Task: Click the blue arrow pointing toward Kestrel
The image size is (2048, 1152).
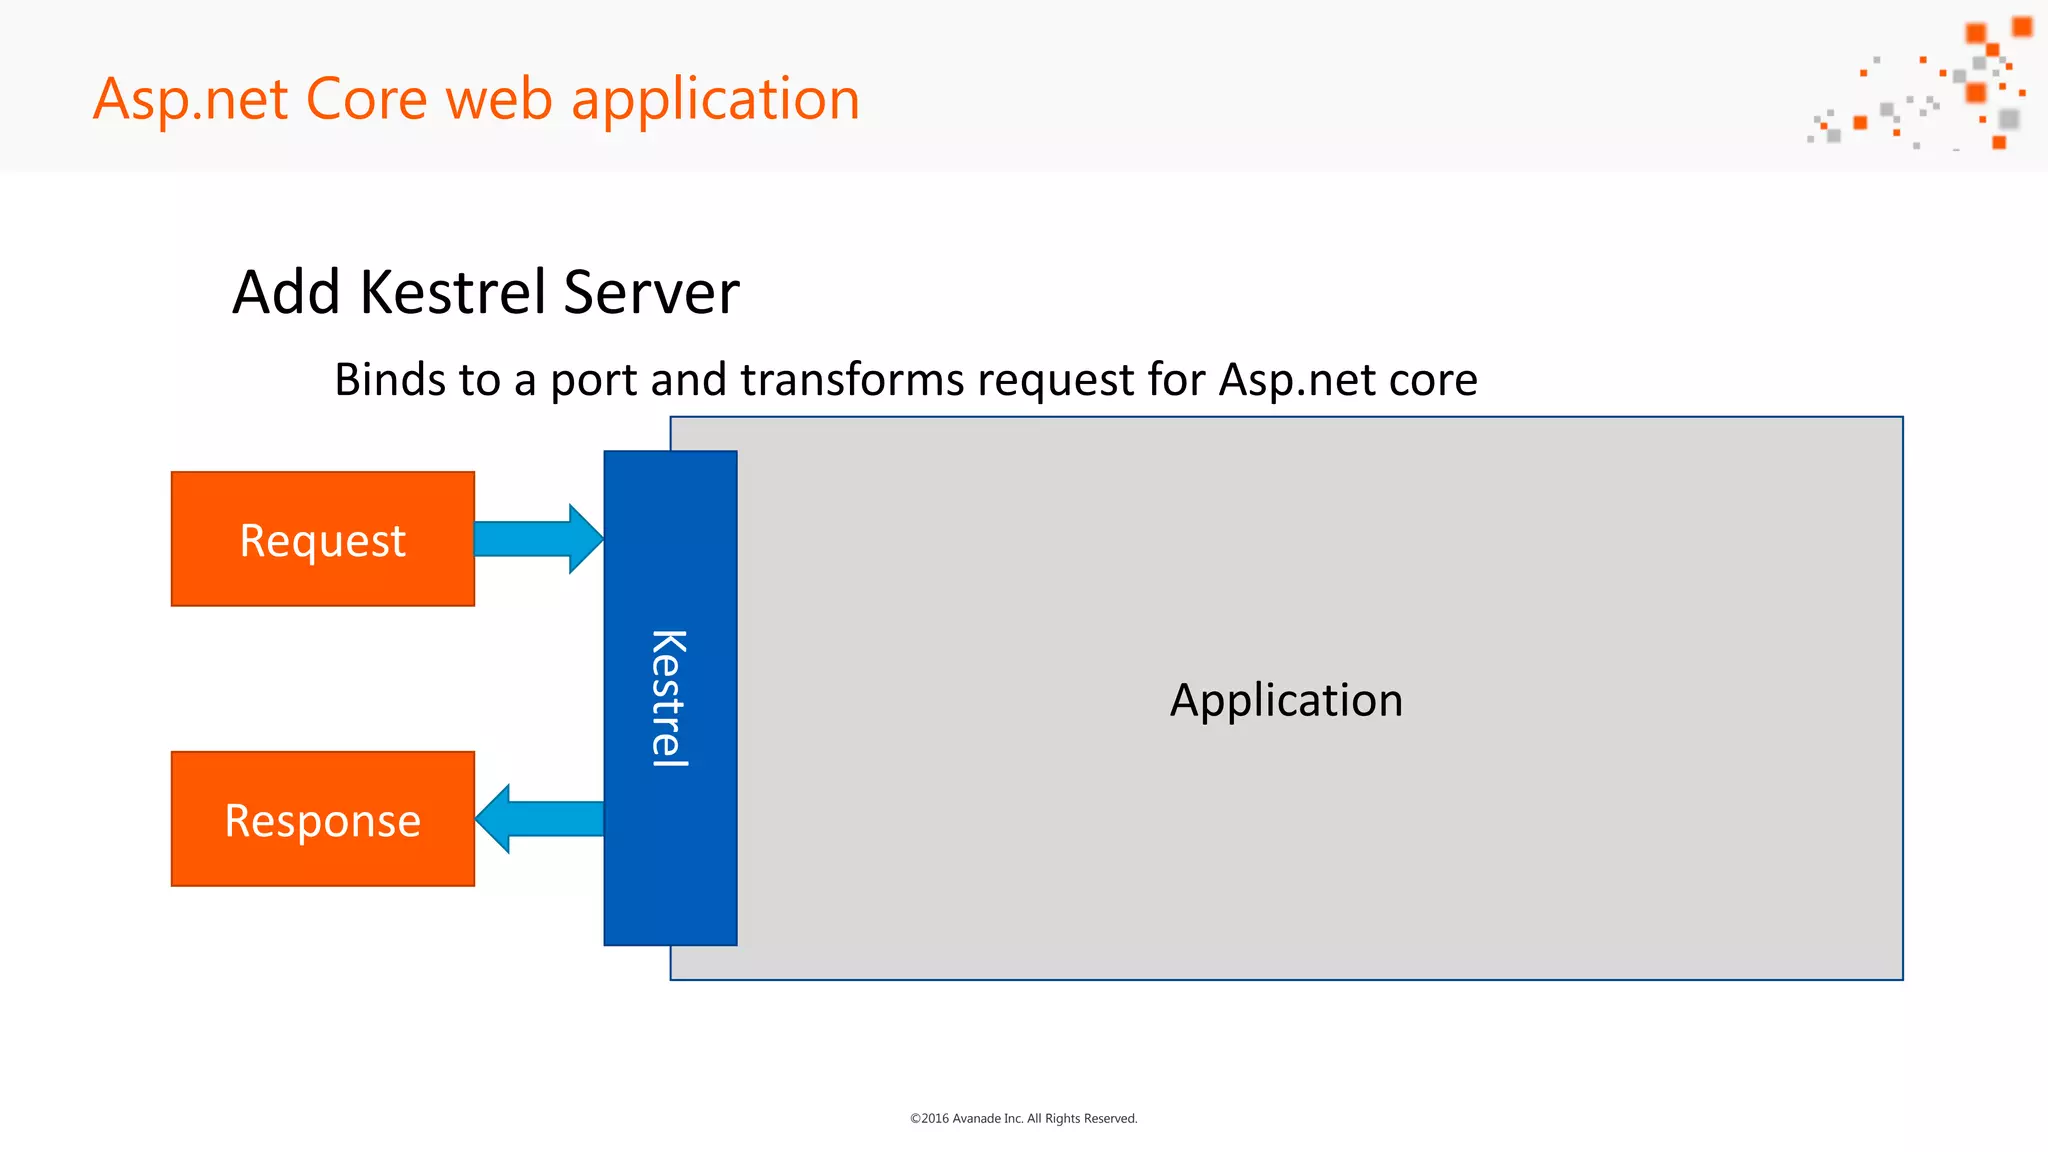Action: [x=537, y=539]
